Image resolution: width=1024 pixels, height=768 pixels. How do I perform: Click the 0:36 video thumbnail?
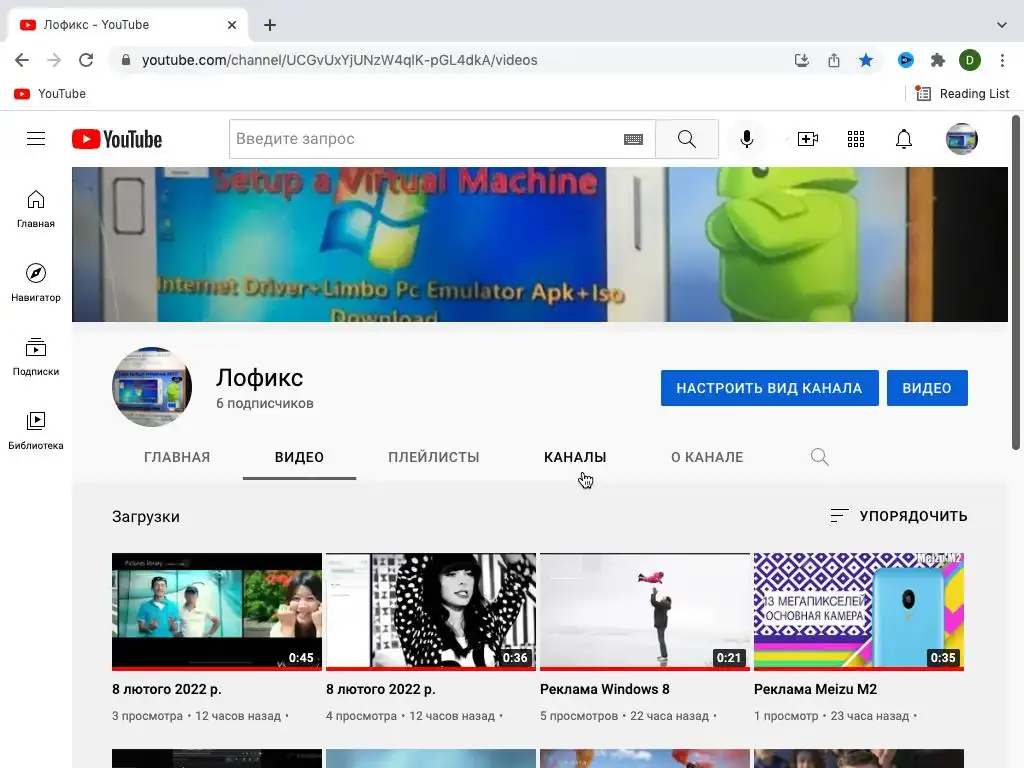[431, 612]
